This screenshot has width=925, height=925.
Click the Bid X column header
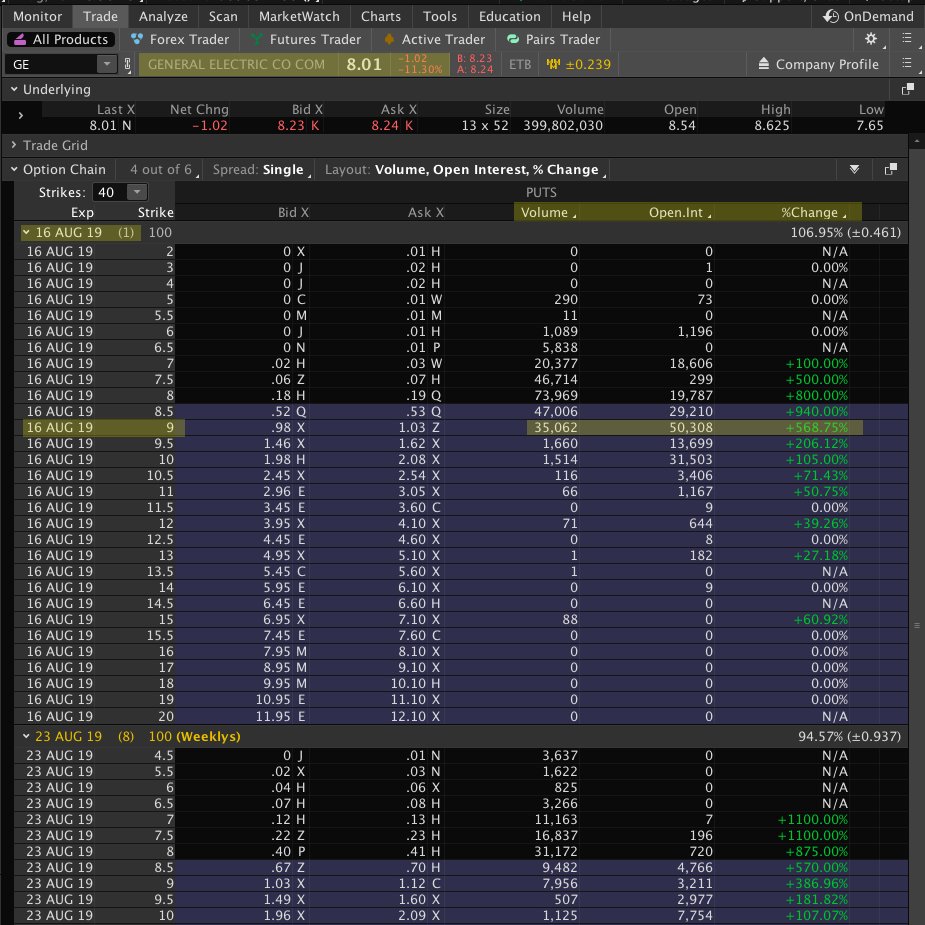pos(293,212)
